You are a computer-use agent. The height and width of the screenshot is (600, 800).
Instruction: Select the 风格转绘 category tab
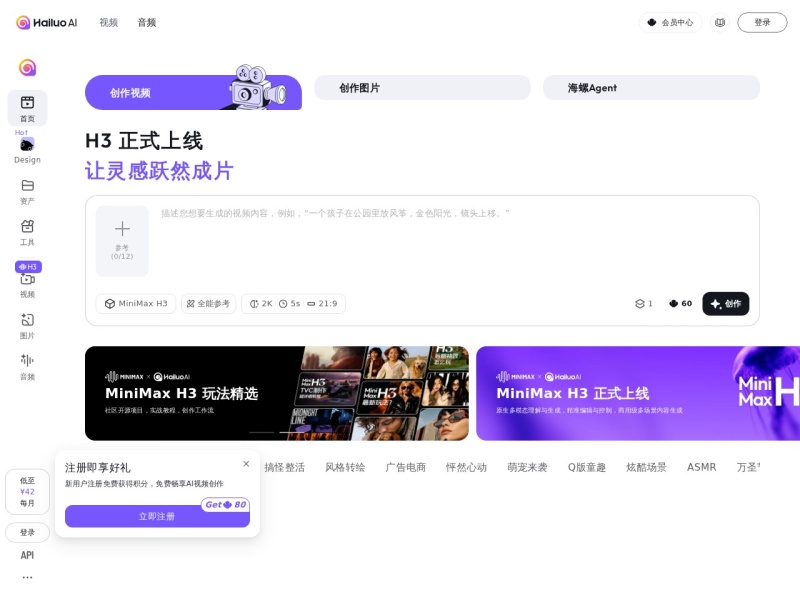point(345,467)
